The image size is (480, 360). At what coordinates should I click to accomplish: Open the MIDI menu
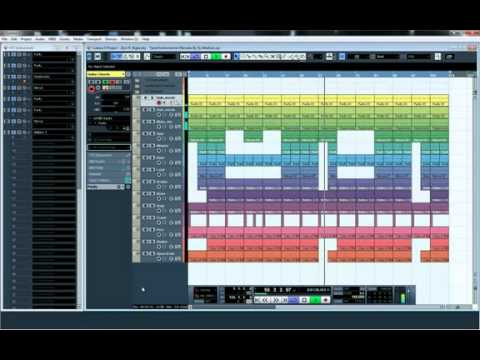[52, 39]
